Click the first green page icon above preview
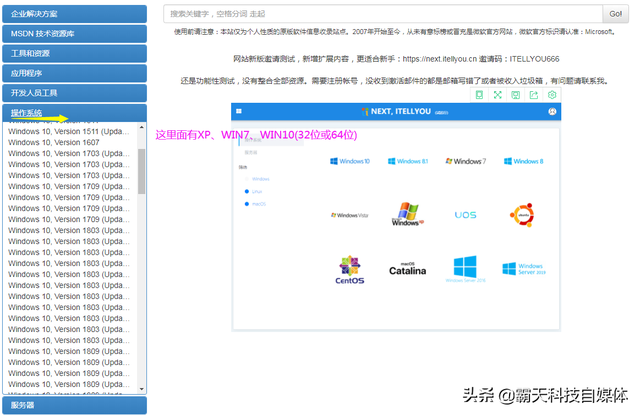 (x=479, y=95)
